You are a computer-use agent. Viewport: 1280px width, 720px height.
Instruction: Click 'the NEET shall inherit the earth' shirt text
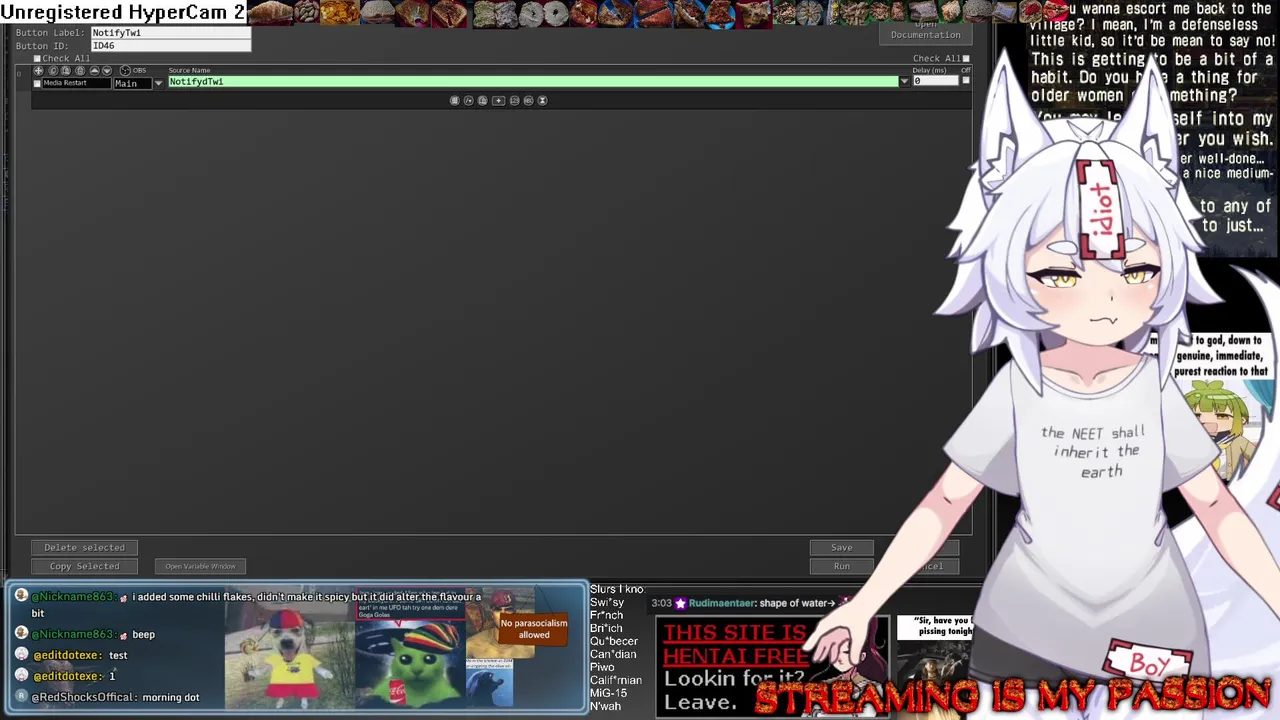pyautogui.click(x=1093, y=451)
